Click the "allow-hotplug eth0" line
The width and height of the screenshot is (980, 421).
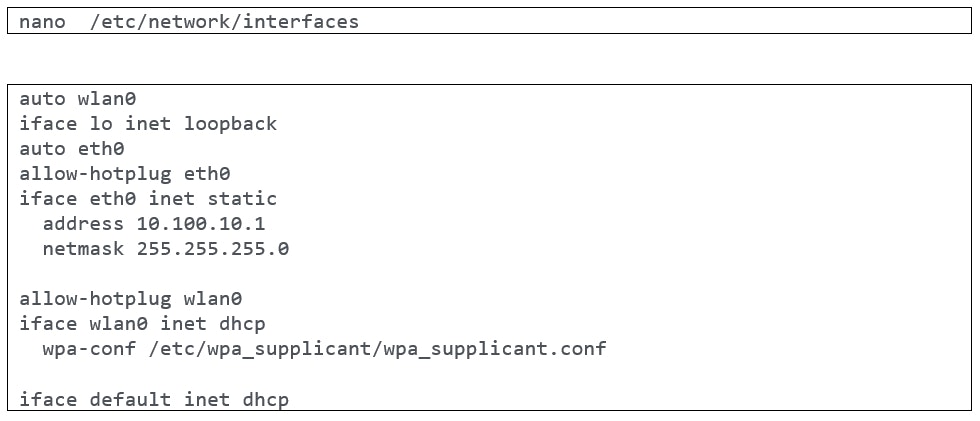coord(125,174)
